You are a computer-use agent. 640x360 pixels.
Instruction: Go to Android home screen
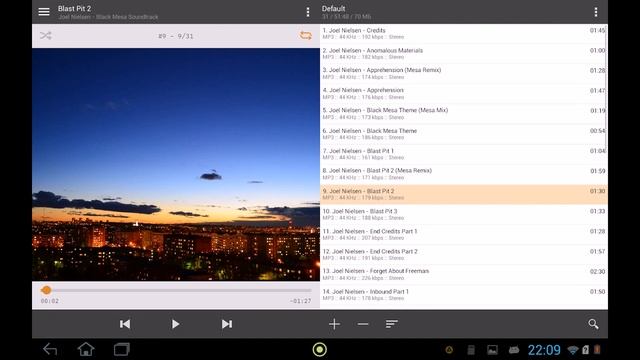[86, 349]
